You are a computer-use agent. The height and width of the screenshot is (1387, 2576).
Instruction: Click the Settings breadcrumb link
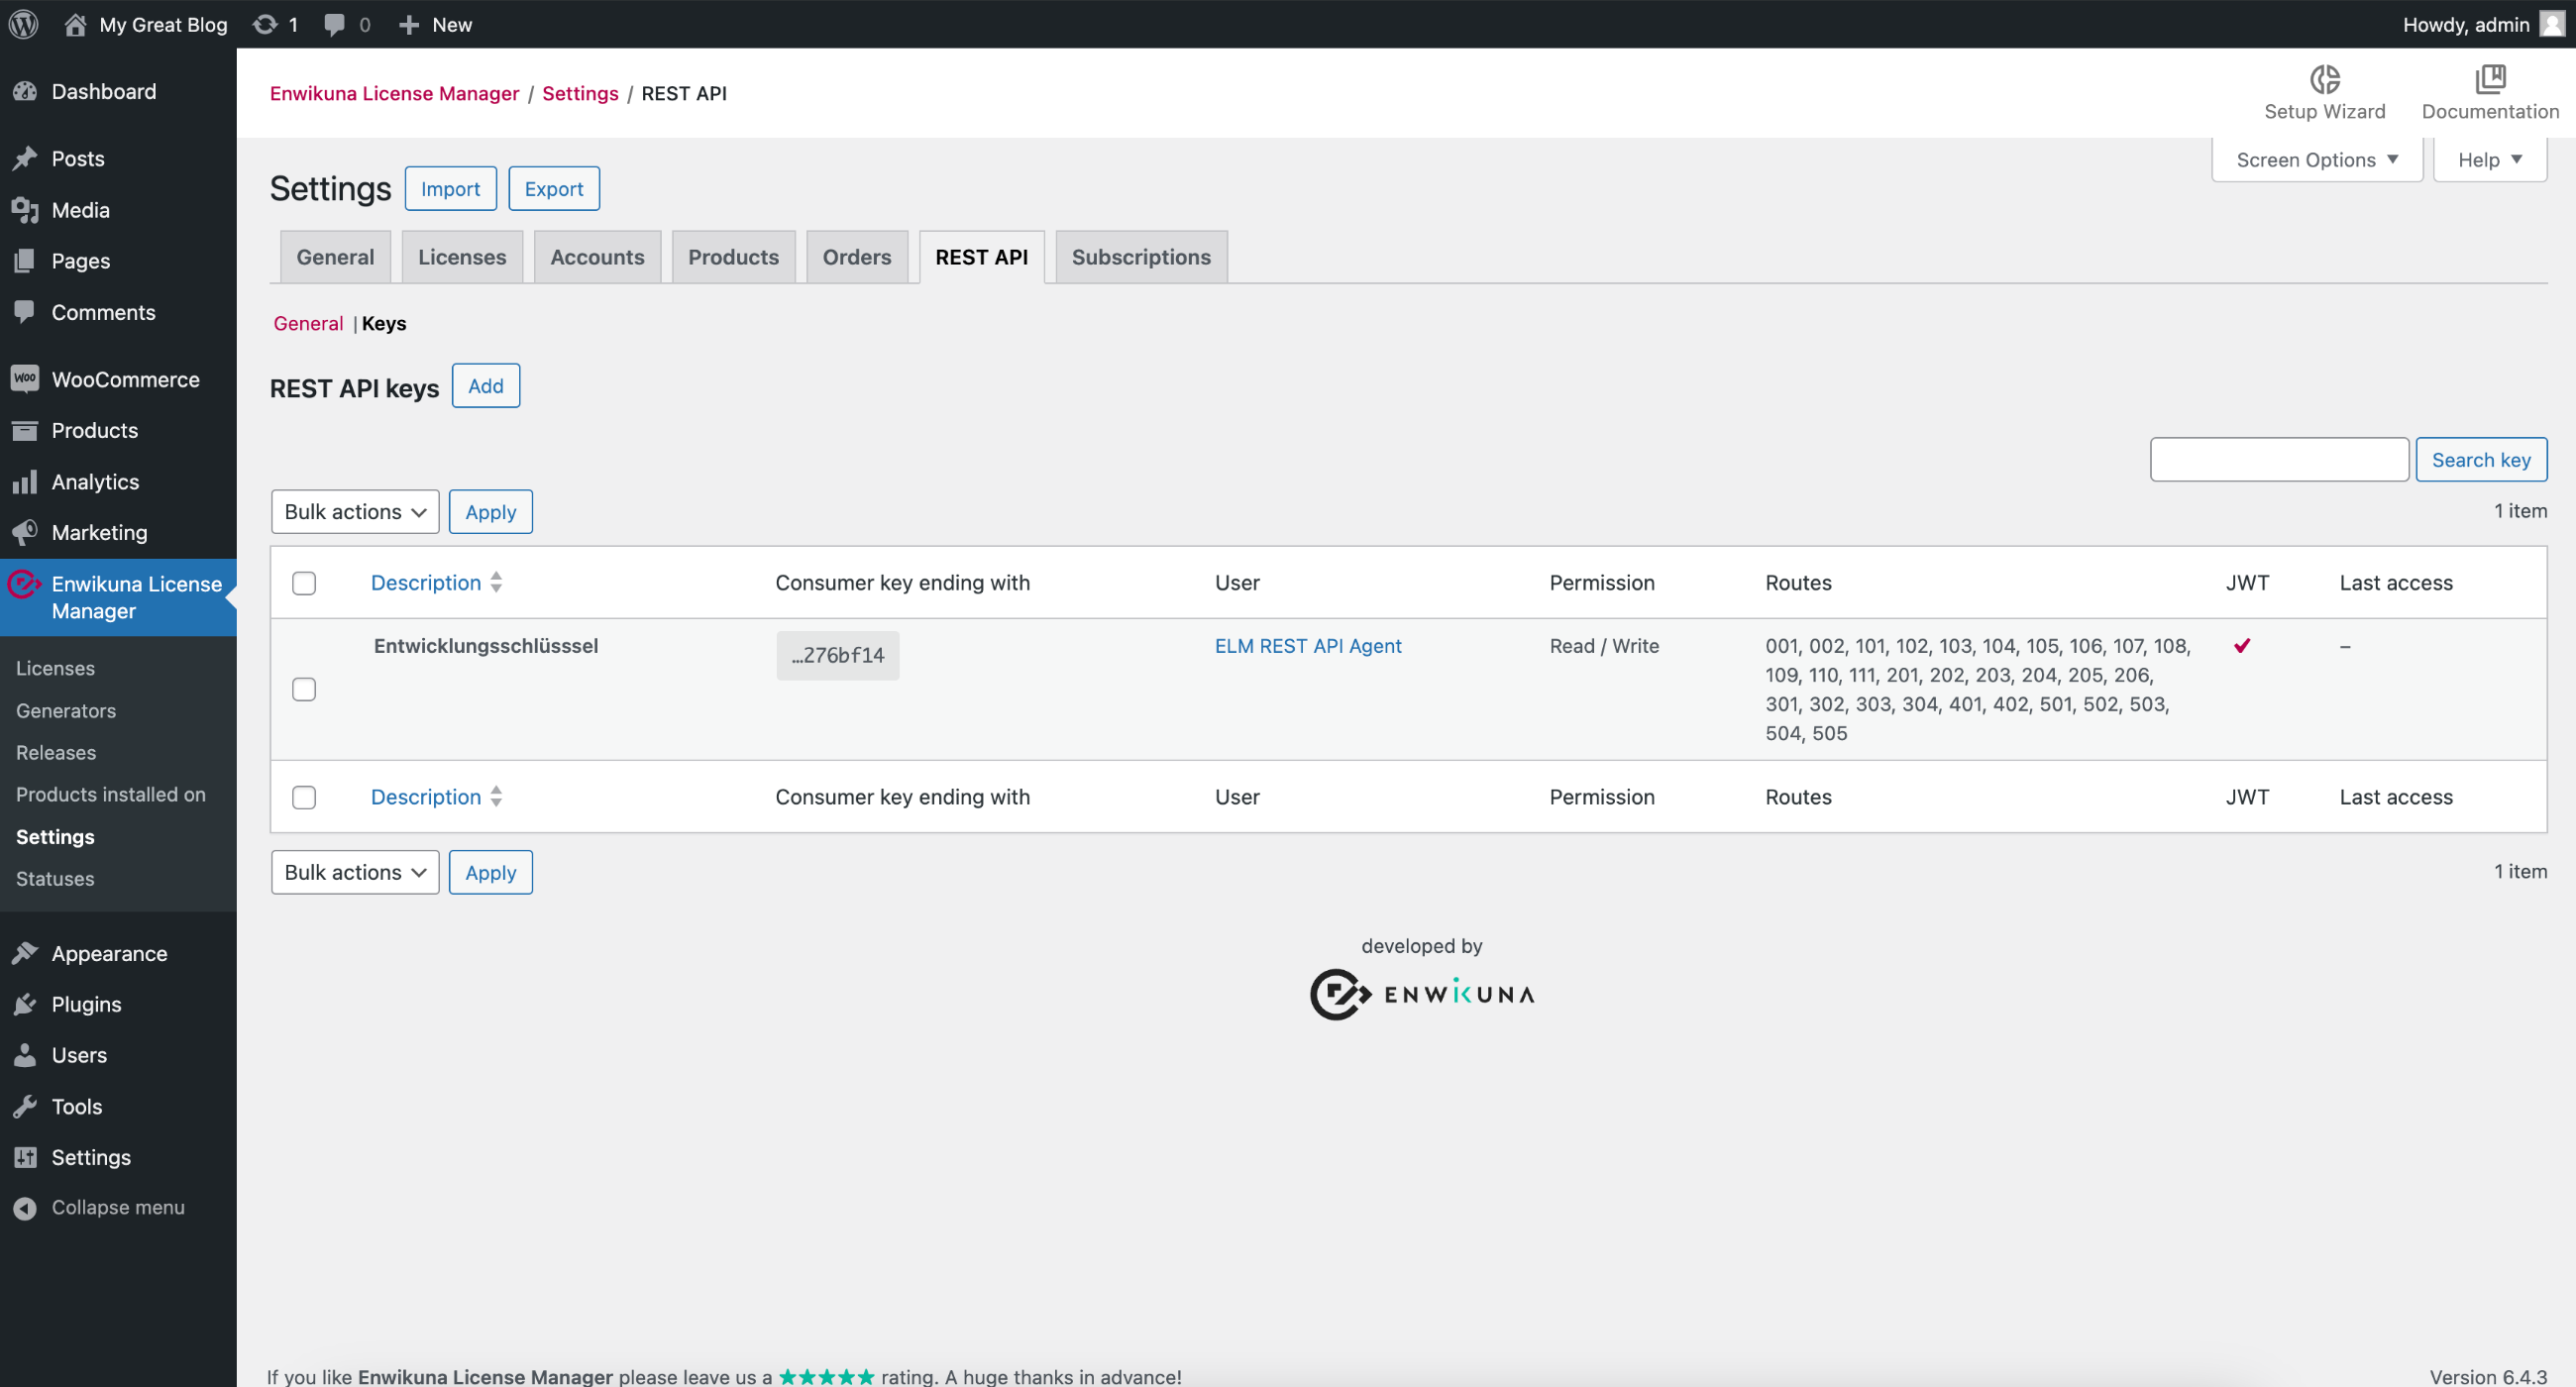(580, 93)
